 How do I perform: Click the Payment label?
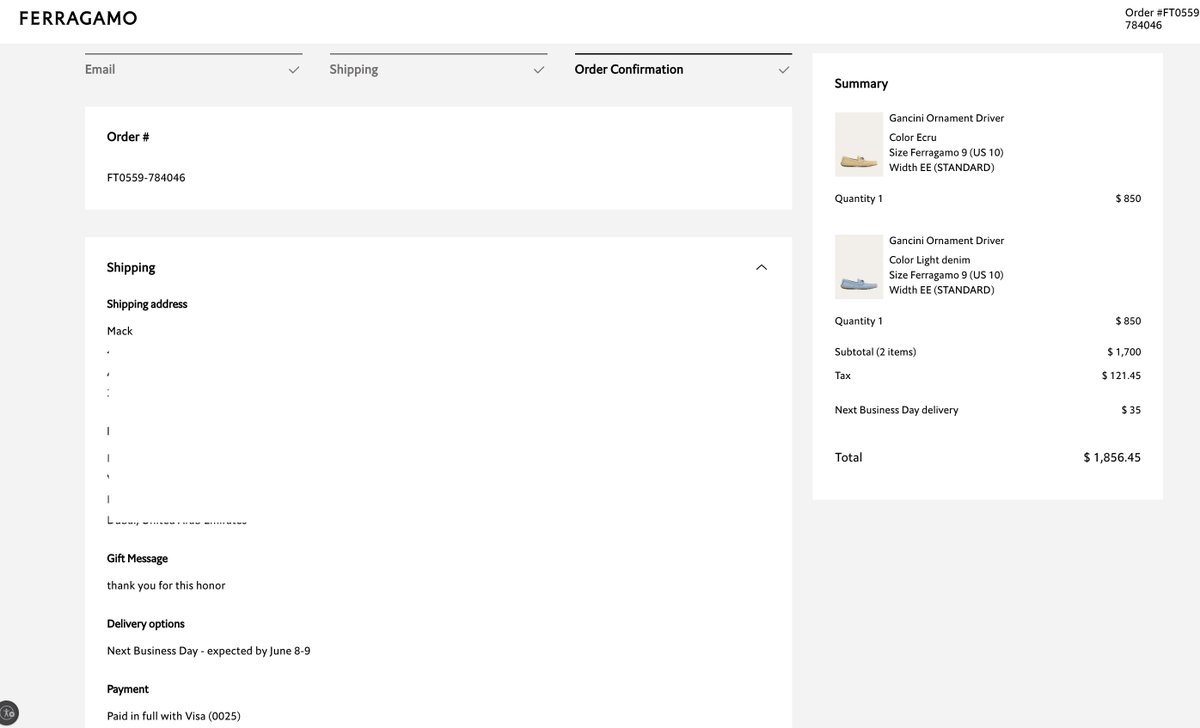pos(128,690)
